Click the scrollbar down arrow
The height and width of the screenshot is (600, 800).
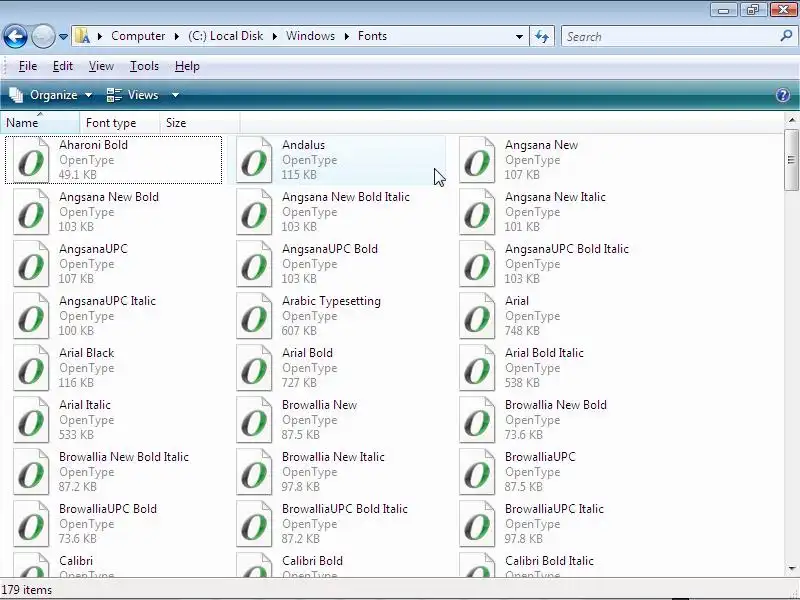coord(791,568)
